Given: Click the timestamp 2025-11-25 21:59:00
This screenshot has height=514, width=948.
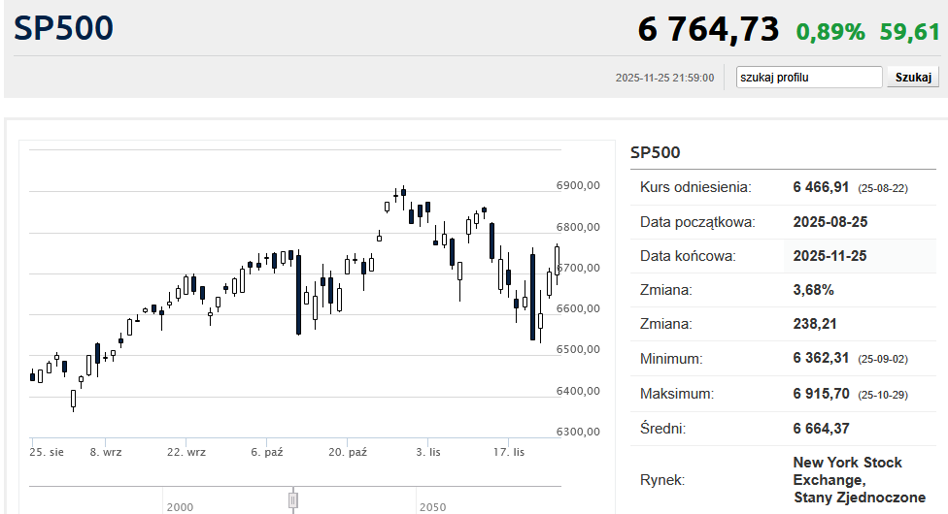Looking at the screenshot, I should click(664, 78).
